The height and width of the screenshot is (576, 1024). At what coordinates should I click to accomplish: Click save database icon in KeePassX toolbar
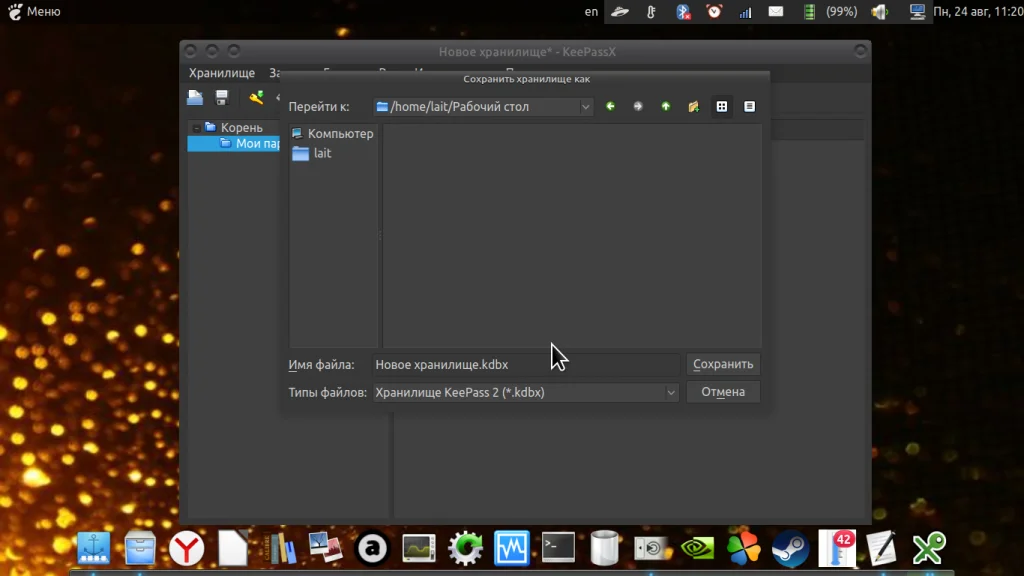tap(222, 98)
